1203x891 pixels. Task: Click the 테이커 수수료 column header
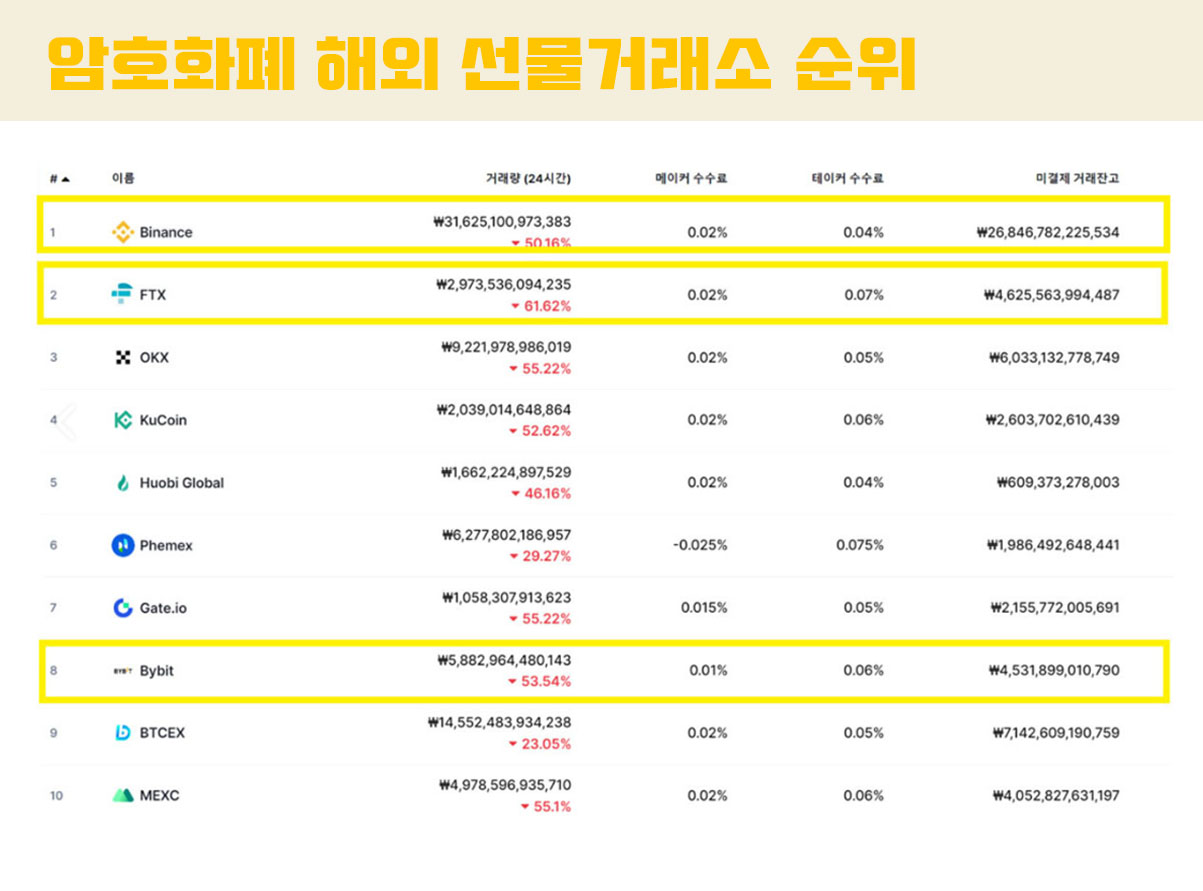coord(847,179)
